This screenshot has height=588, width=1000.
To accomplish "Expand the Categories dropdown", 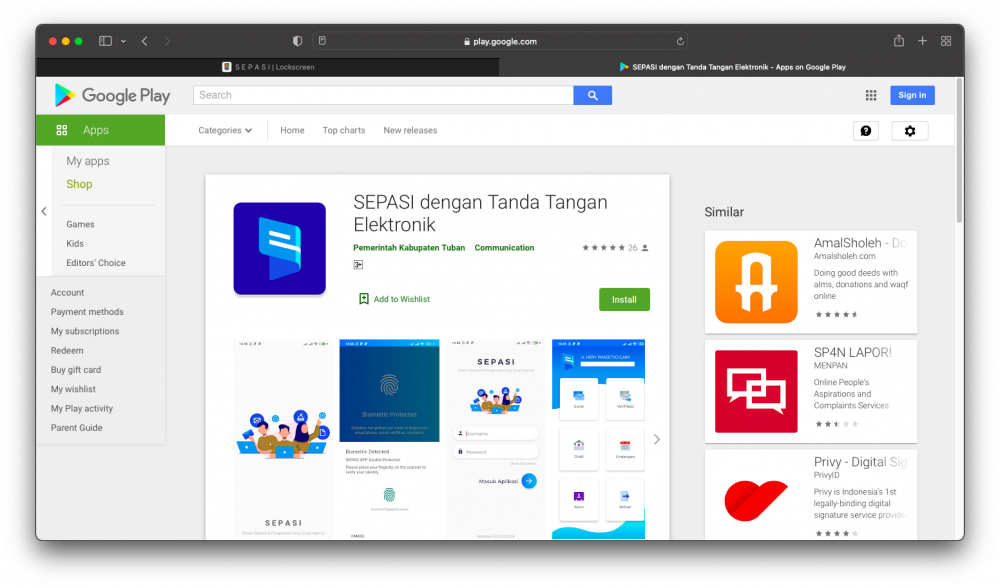I will coord(224,130).
